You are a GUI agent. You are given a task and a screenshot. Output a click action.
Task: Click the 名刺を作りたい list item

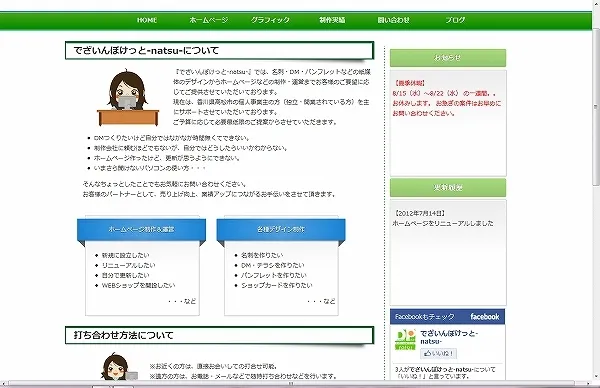tap(262, 255)
